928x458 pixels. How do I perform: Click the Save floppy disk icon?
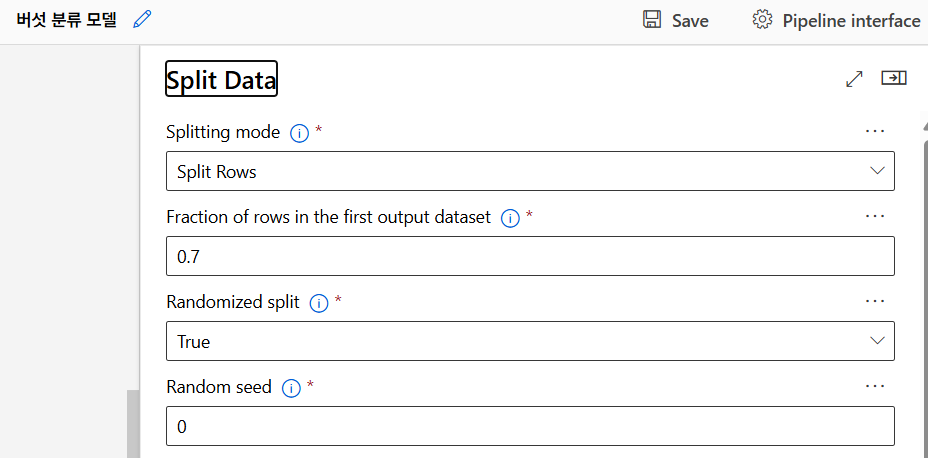coord(652,20)
